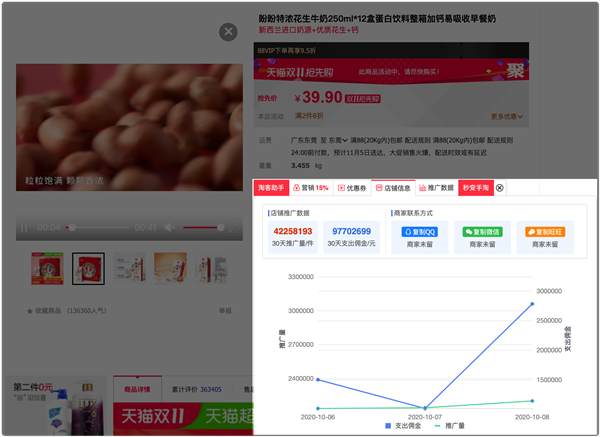Select the 店铺信息 tab

(x=393, y=188)
